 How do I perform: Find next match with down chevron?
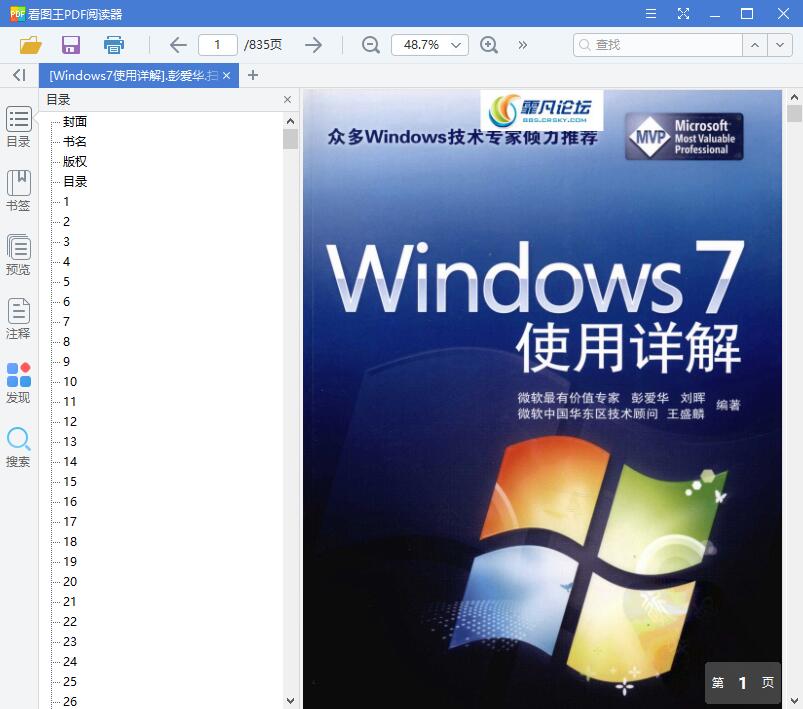[x=780, y=45]
